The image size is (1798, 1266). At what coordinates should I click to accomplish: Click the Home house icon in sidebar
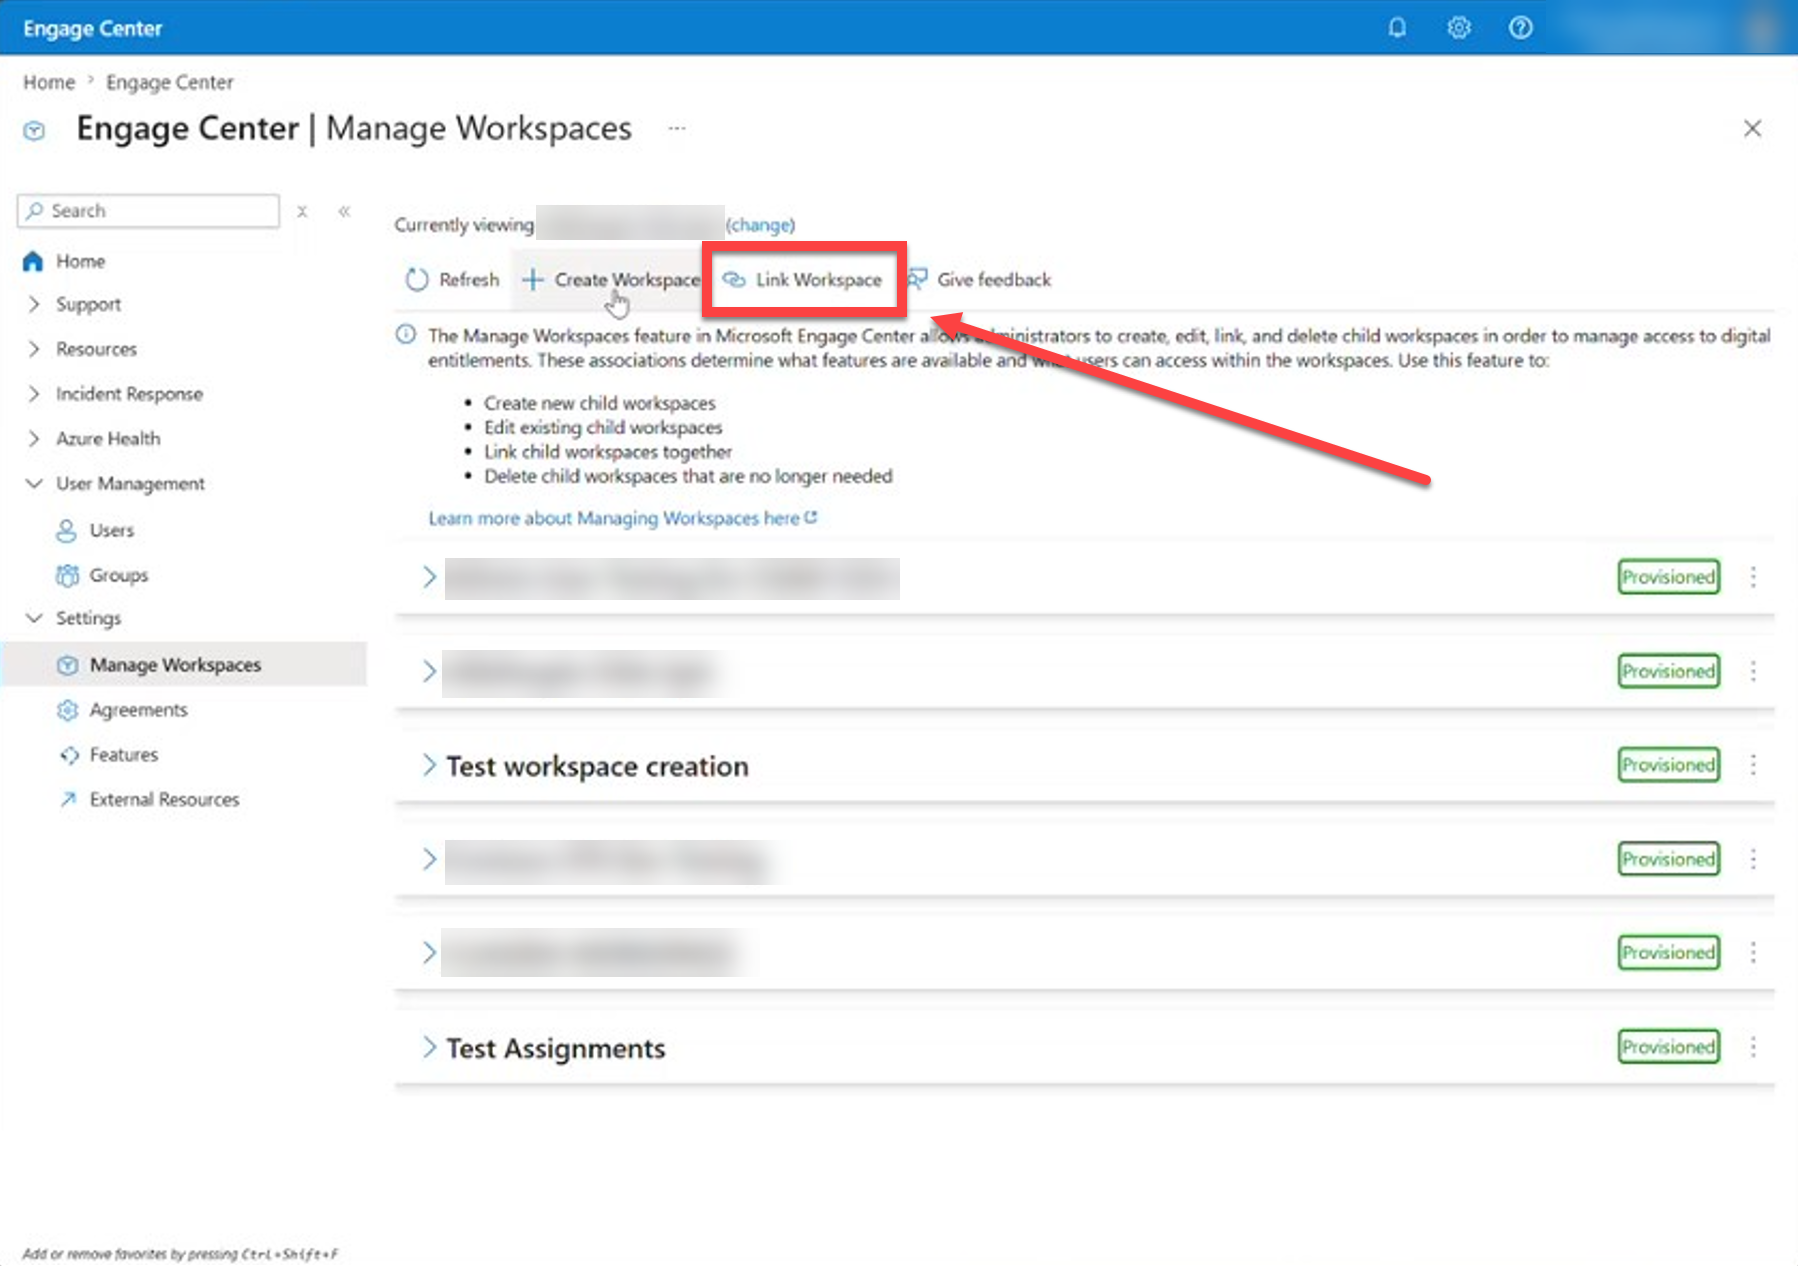(33, 261)
